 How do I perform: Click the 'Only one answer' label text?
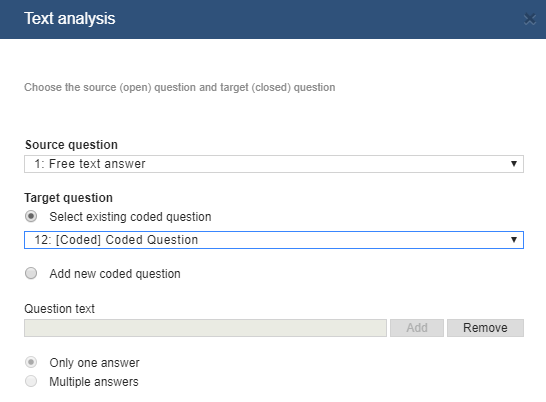[x=94, y=363]
